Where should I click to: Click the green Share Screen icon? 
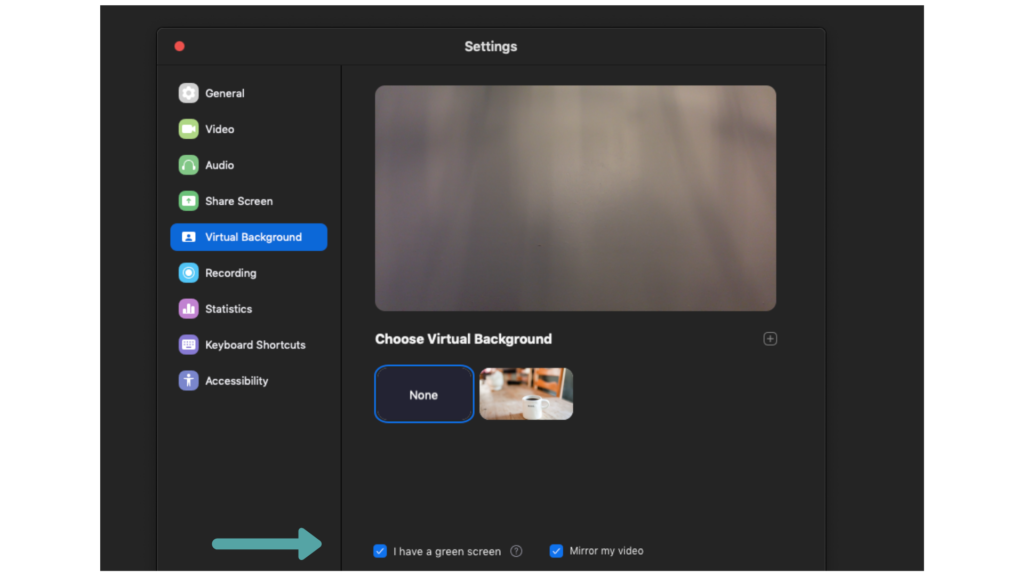point(188,201)
